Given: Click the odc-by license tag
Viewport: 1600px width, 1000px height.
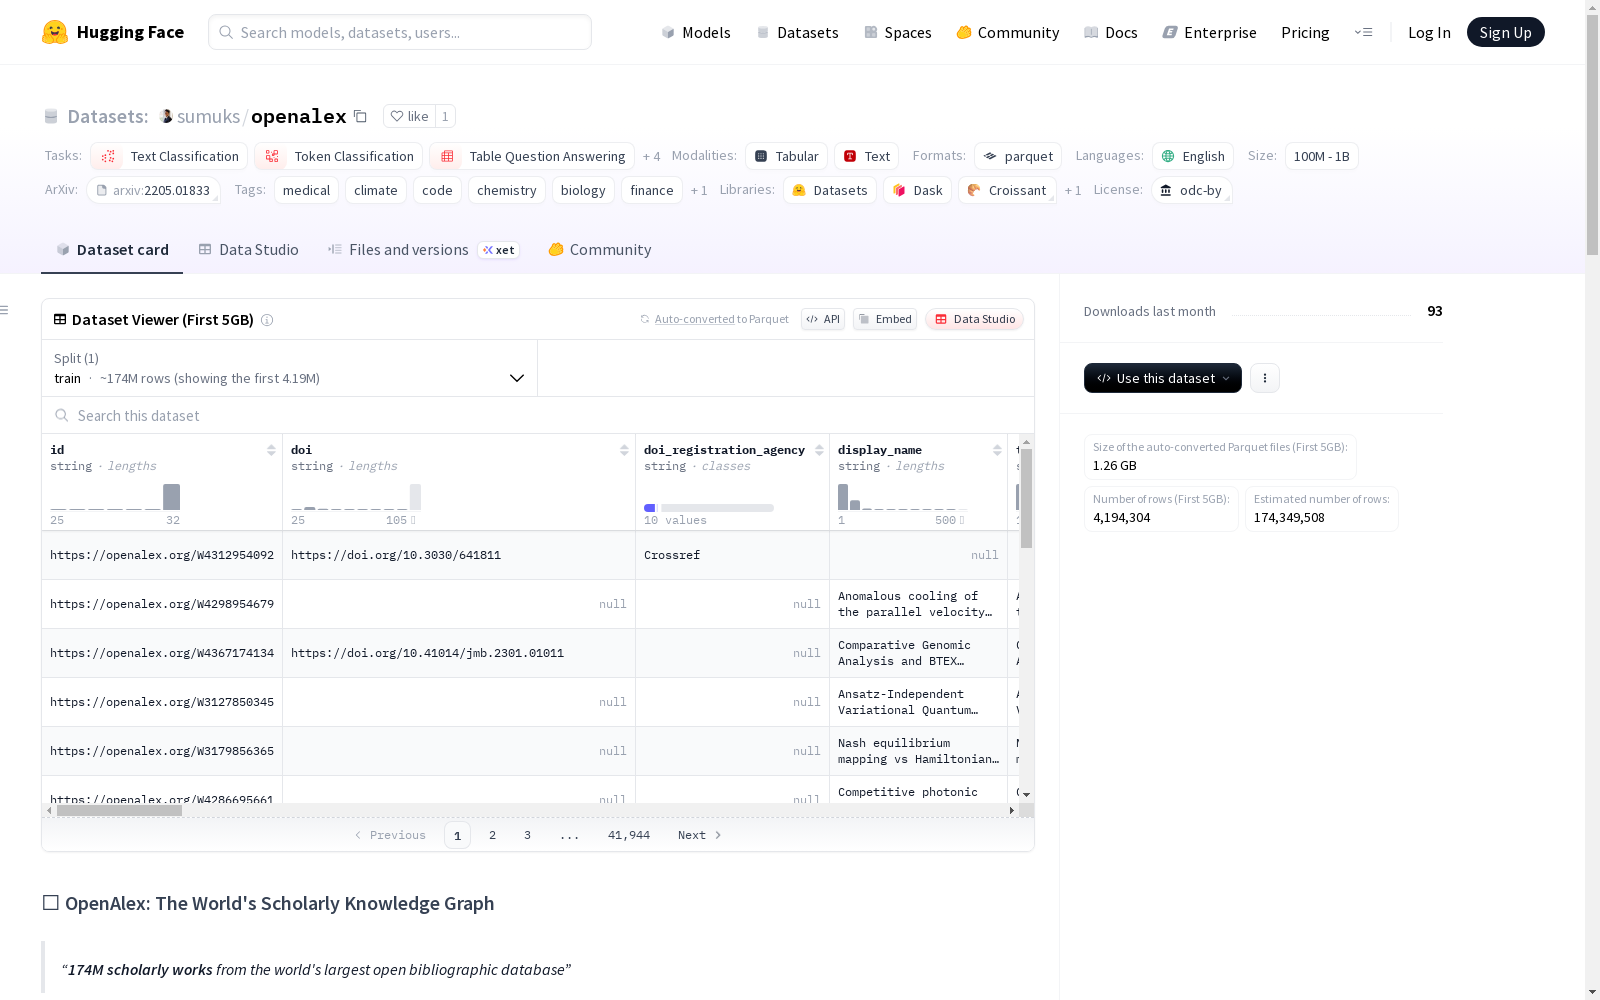Looking at the screenshot, I should (x=1191, y=190).
